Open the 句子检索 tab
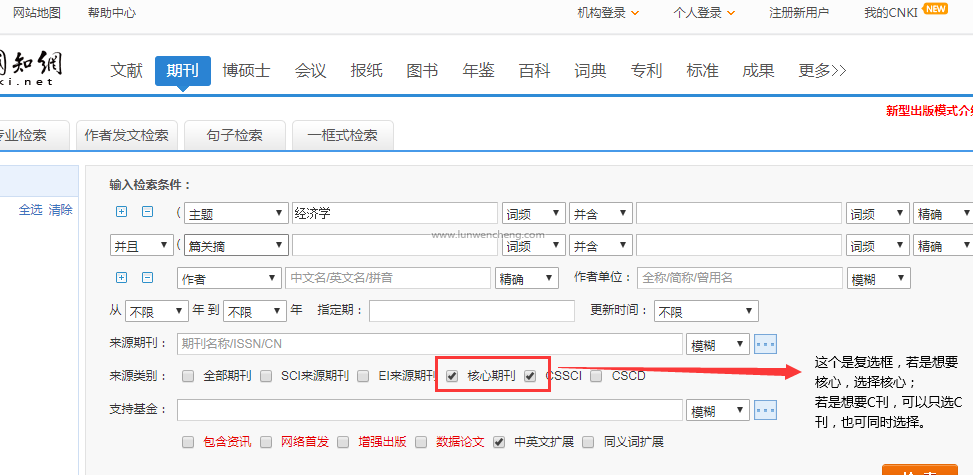Viewport: 973px width, 475px height. (235, 135)
